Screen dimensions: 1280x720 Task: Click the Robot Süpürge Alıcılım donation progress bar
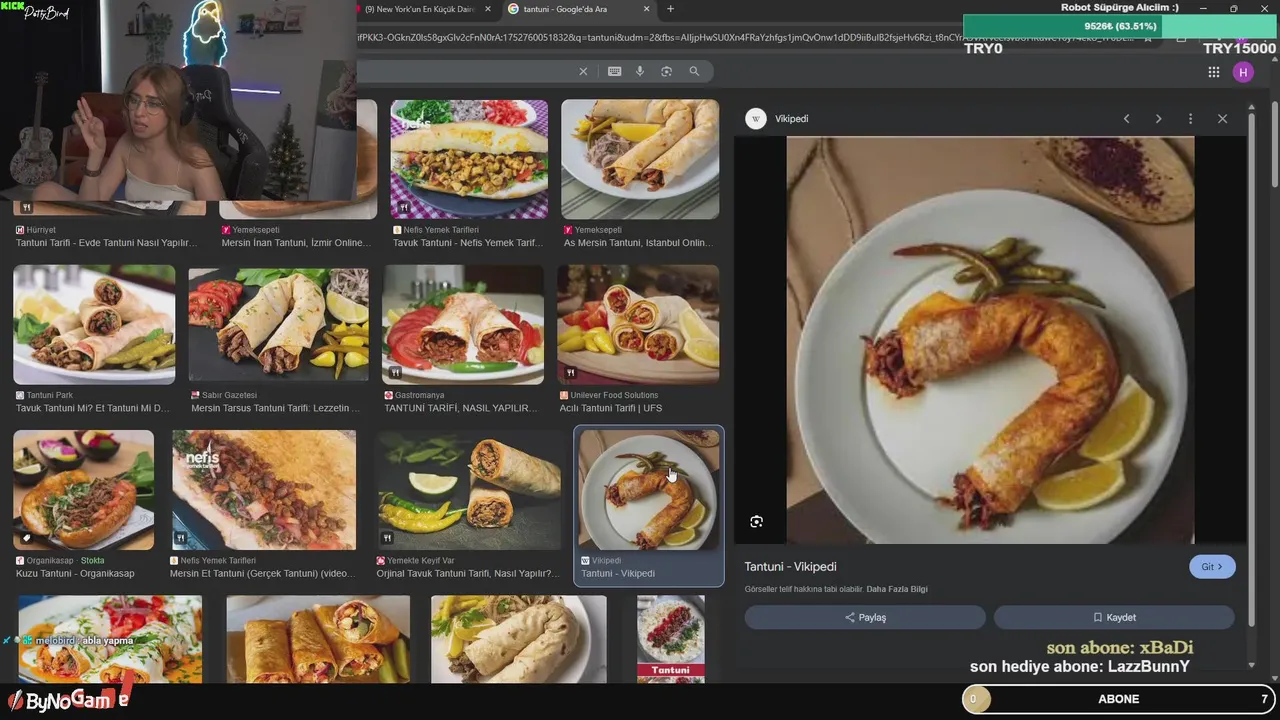(1119, 26)
